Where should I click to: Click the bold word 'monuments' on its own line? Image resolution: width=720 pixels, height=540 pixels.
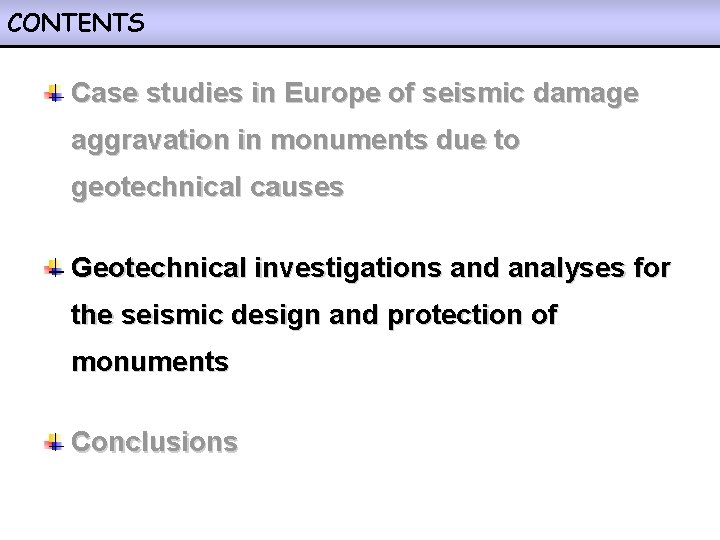pos(150,362)
